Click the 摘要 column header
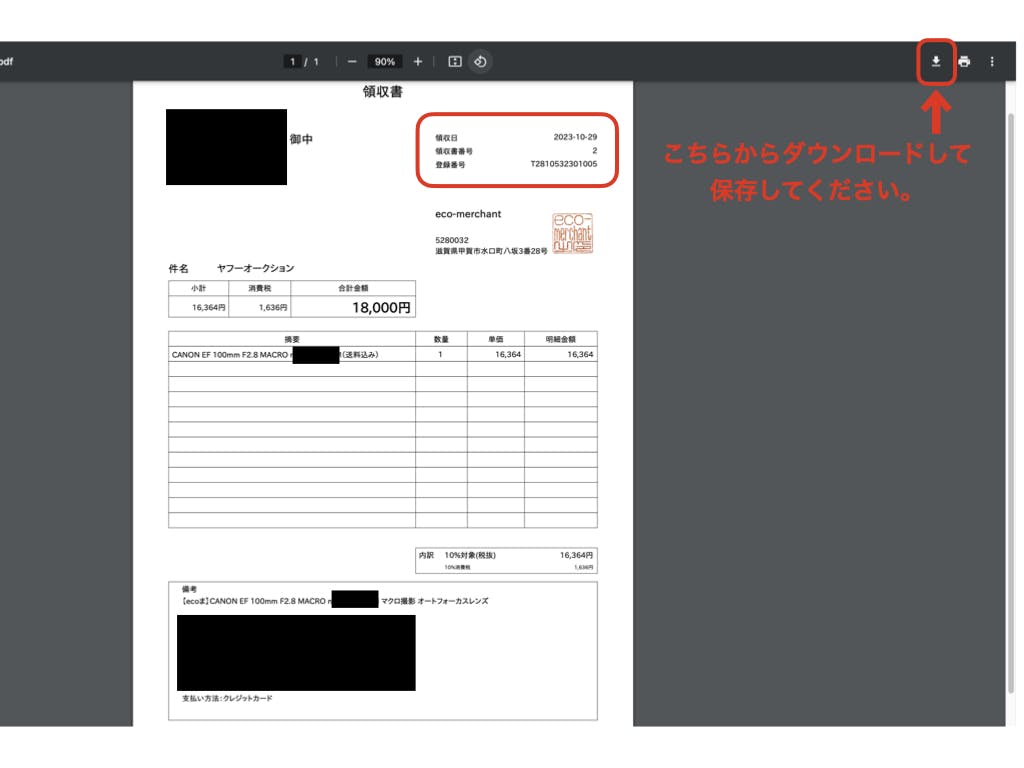The width and height of the screenshot is (1024, 768). click(x=292, y=339)
